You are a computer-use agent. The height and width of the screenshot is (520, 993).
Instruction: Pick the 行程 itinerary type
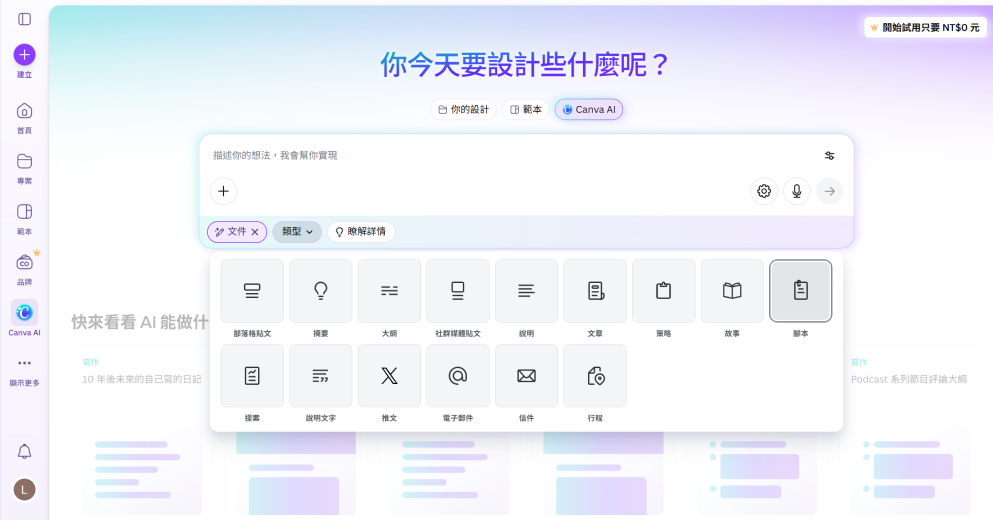click(595, 376)
